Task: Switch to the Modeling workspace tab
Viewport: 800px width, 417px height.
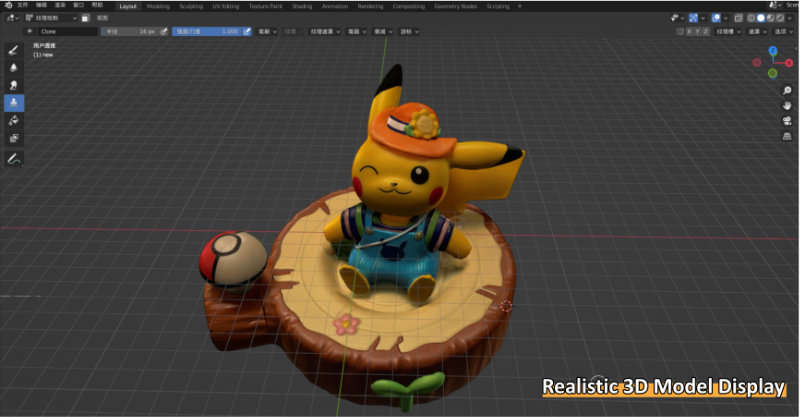Action: [158, 6]
